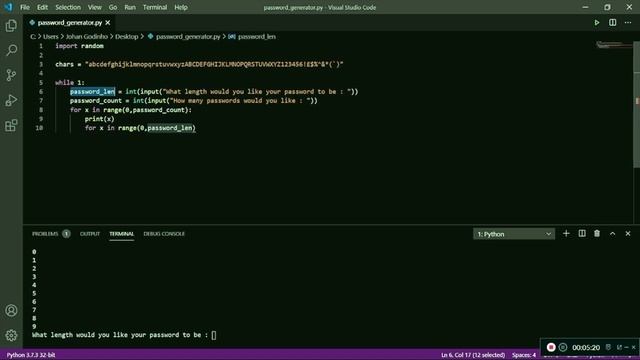Viewport: 640px width, 360px height.
Task: Create a new terminal with plus icon
Action: pos(566,233)
